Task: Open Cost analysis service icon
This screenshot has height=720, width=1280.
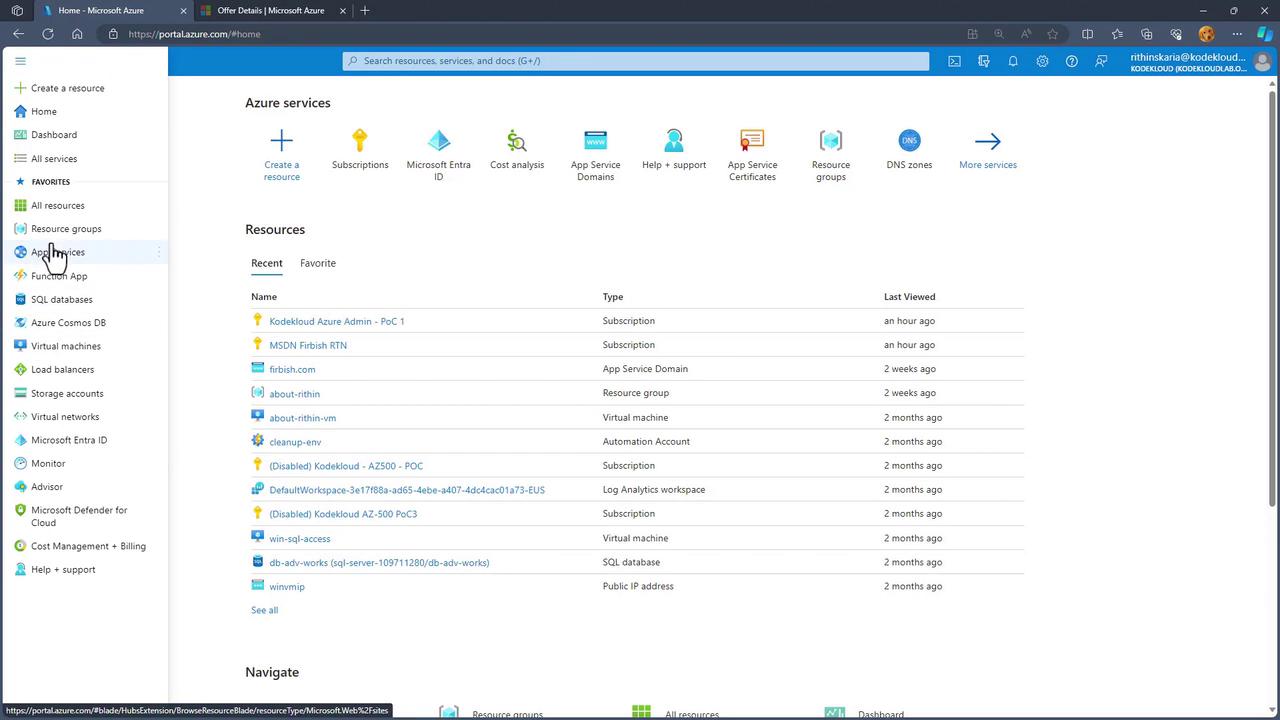Action: [516, 141]
